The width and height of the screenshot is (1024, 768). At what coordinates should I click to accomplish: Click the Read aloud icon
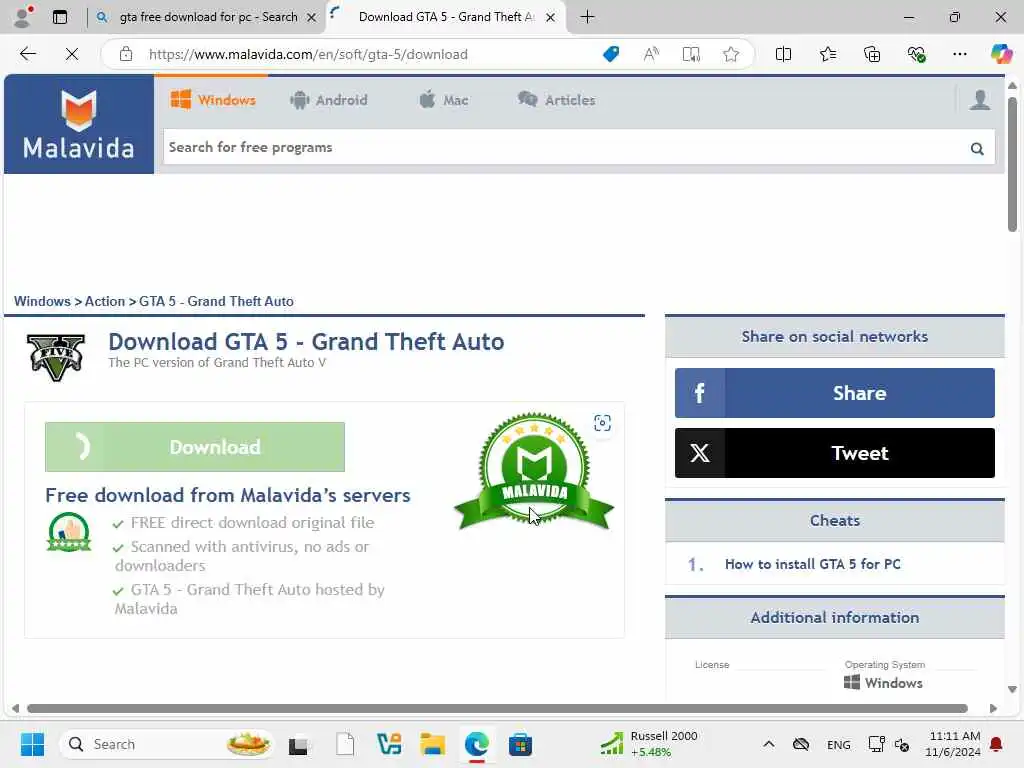pyautogui.click(x=650, y=54)
